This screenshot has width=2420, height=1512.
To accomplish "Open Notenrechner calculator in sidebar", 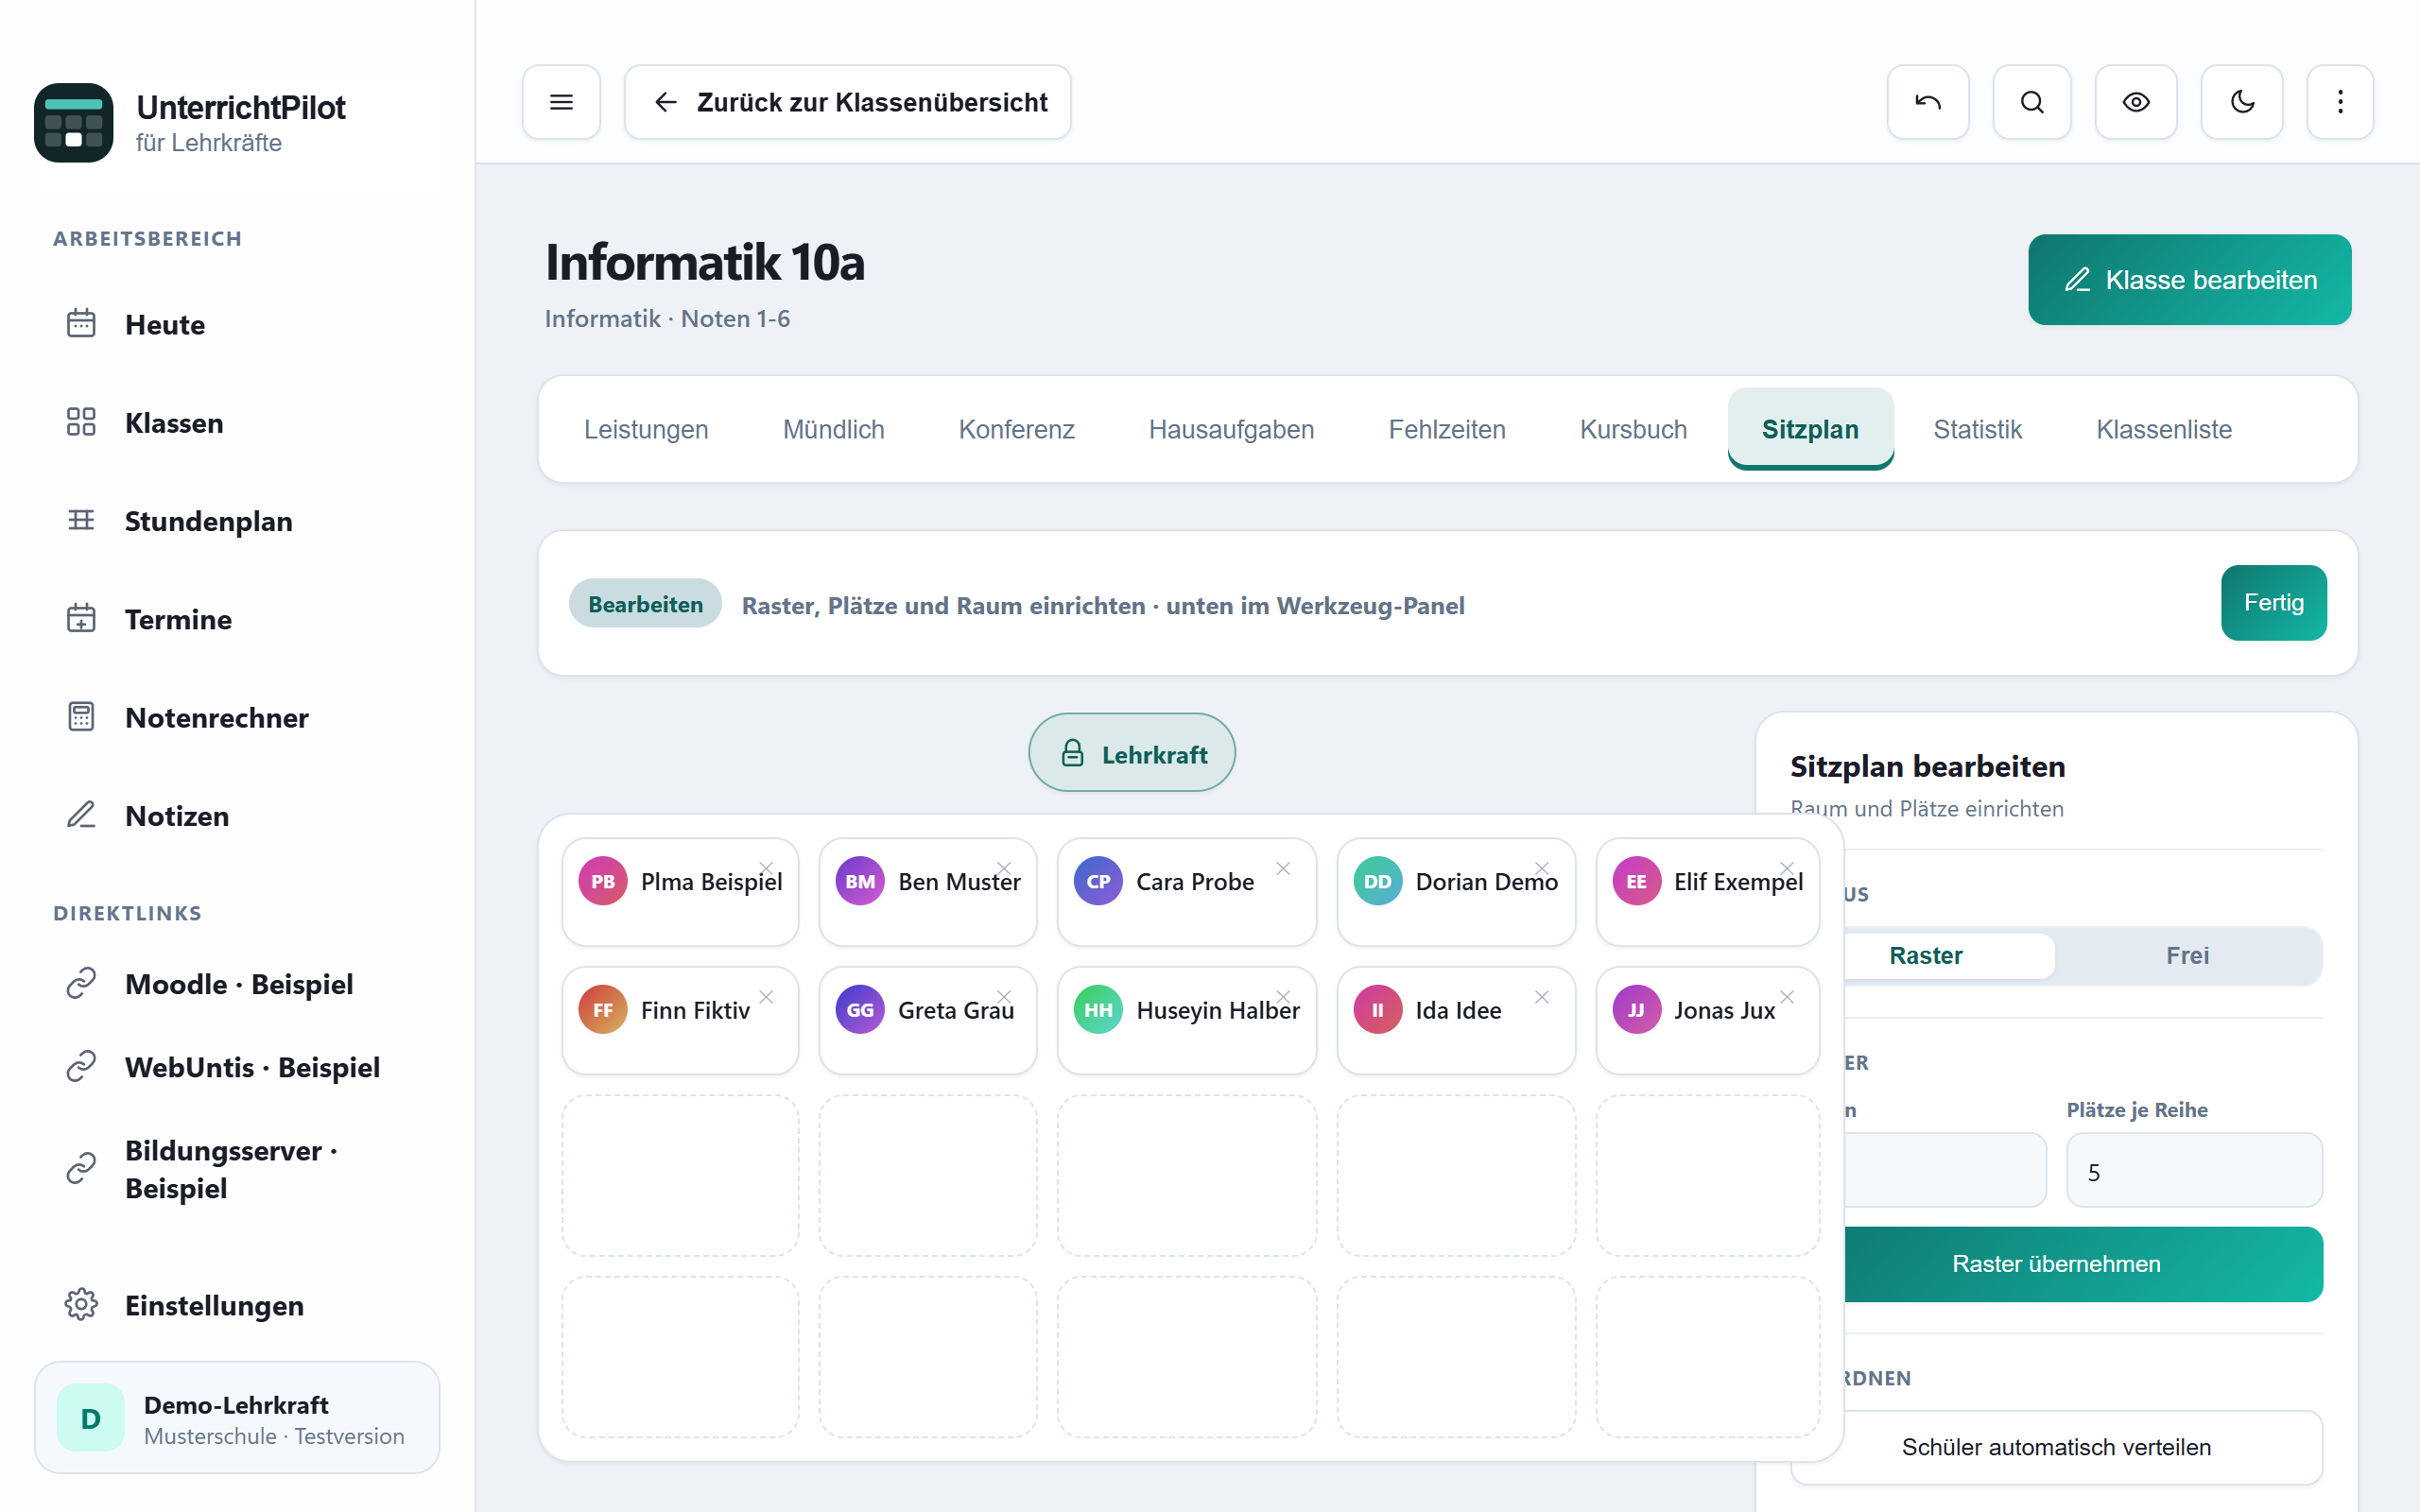I will coord(217,718).
